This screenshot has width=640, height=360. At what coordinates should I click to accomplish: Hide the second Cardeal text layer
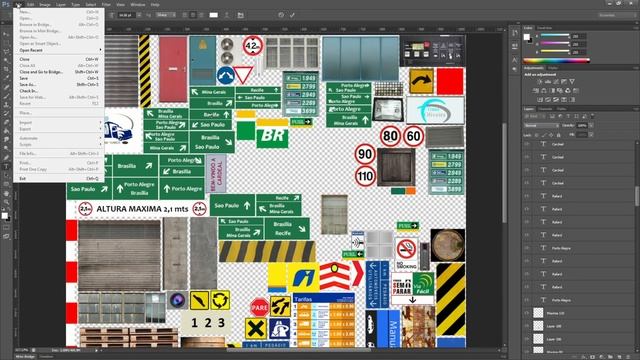pos(527,157)
